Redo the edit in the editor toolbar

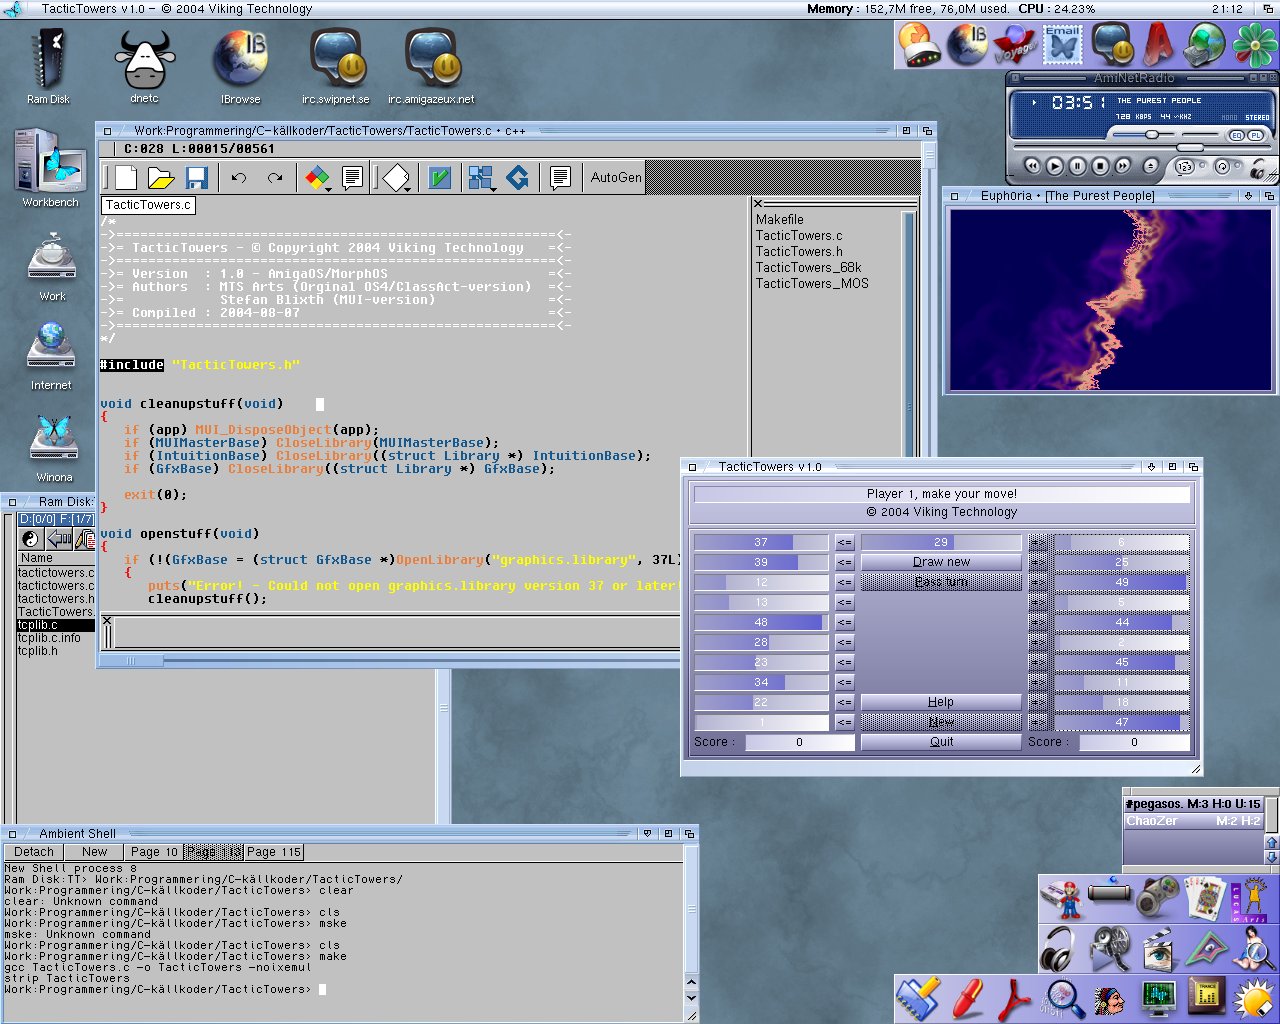pyautogui.click(x=275, y=178)
